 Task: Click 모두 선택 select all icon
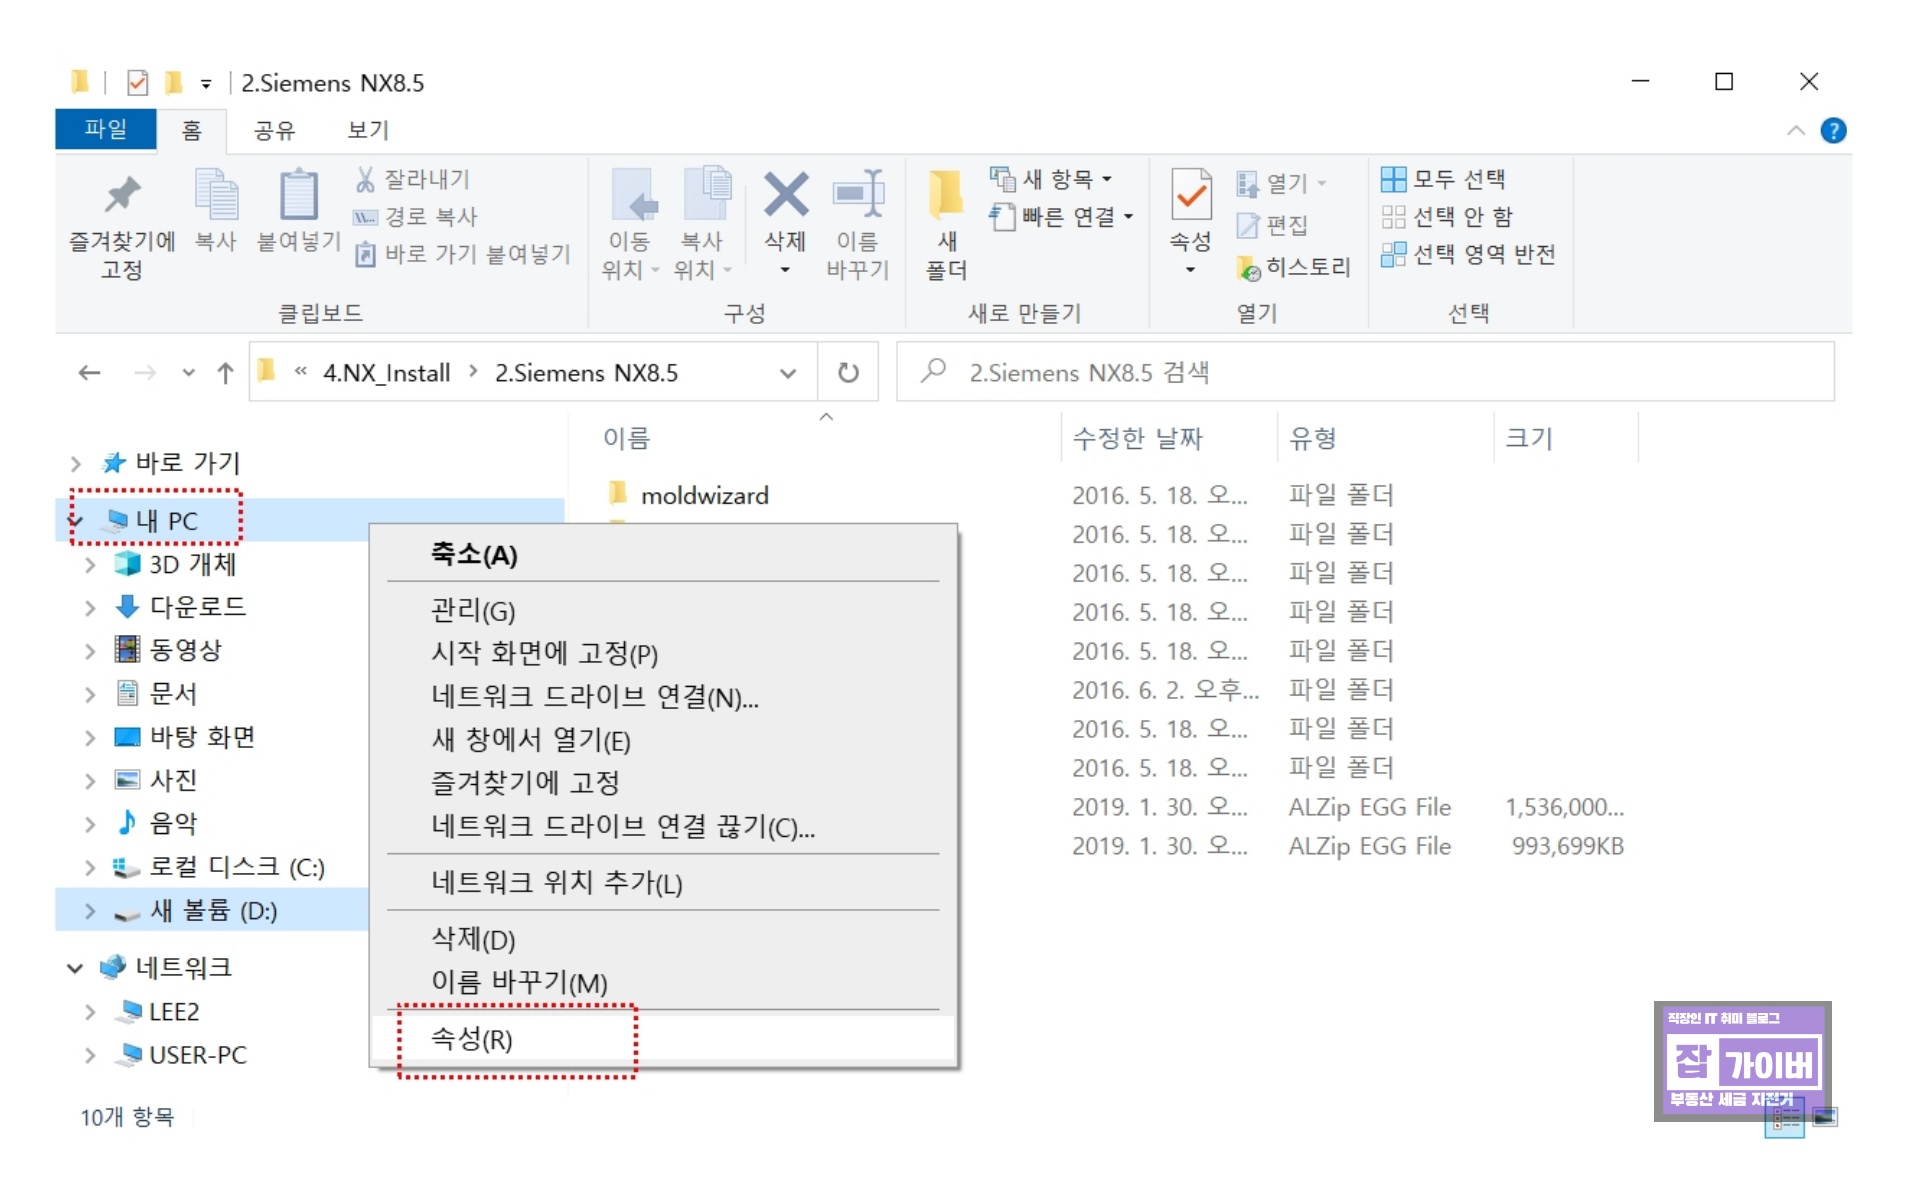click(x=1393, y=180)
